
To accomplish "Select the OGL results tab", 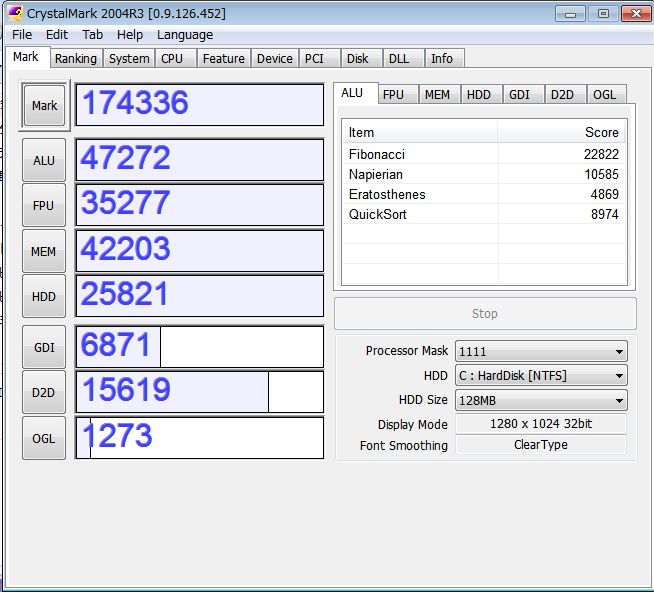I will [x=604, y=95].
